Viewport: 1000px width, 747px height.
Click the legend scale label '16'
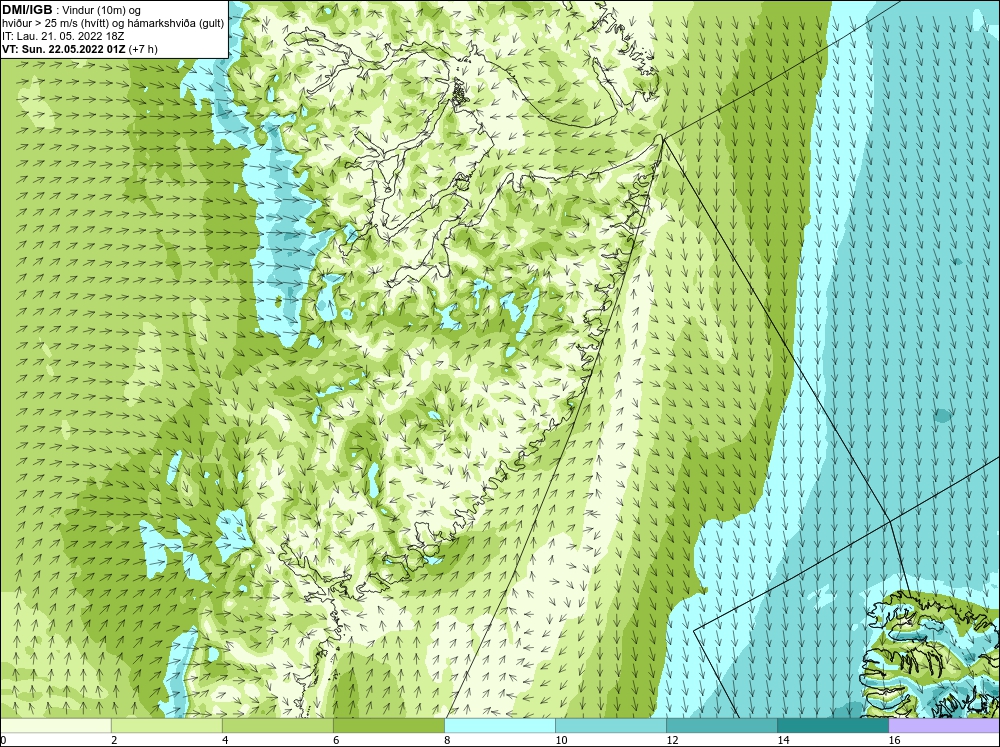point(894,740)
